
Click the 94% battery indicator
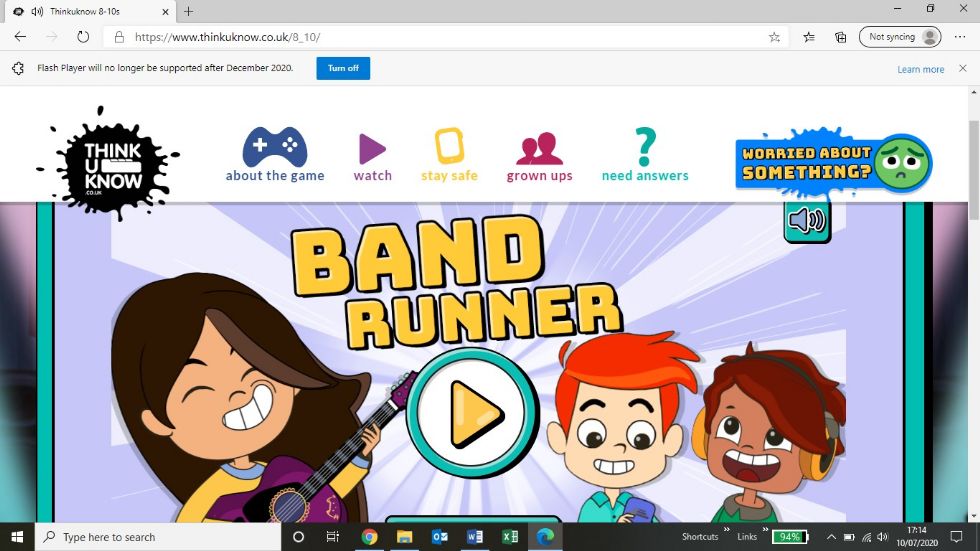(x=790, y=537)
